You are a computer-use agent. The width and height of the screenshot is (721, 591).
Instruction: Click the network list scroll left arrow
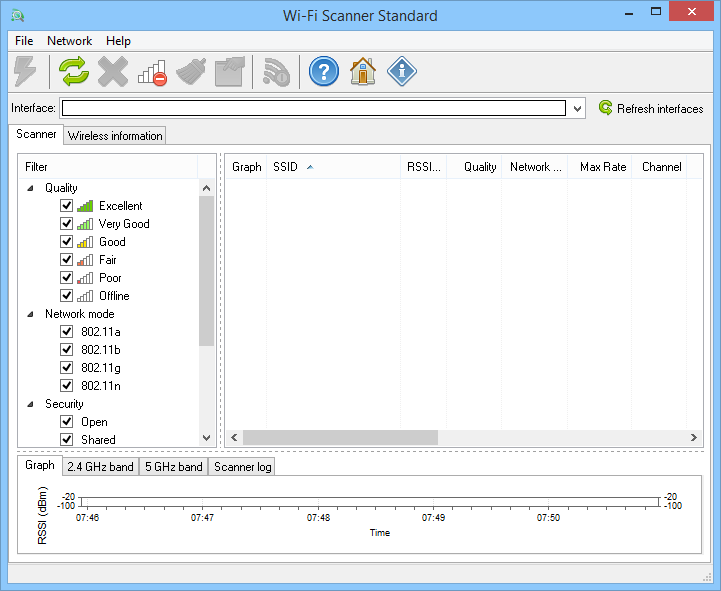coord(234,437)
